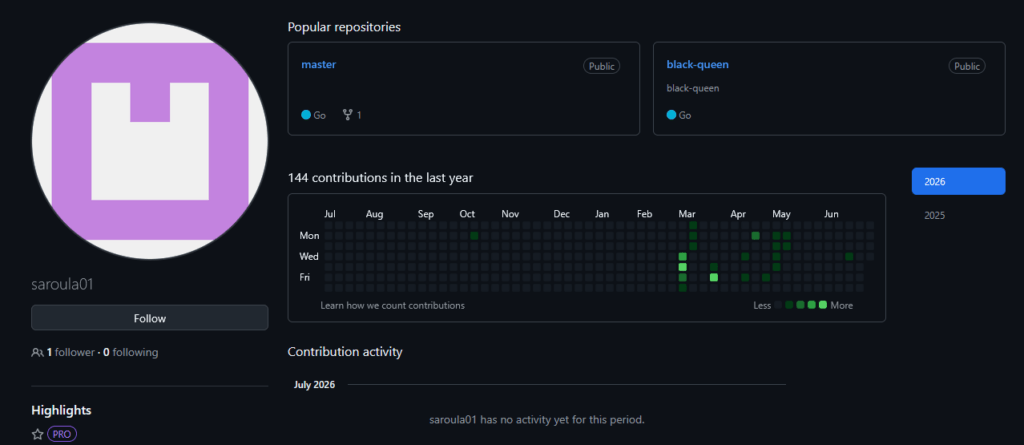The width and height of the screenshot is (1024, 445).
Task: Open the black-queen repository link
Action: pos(697,65)
